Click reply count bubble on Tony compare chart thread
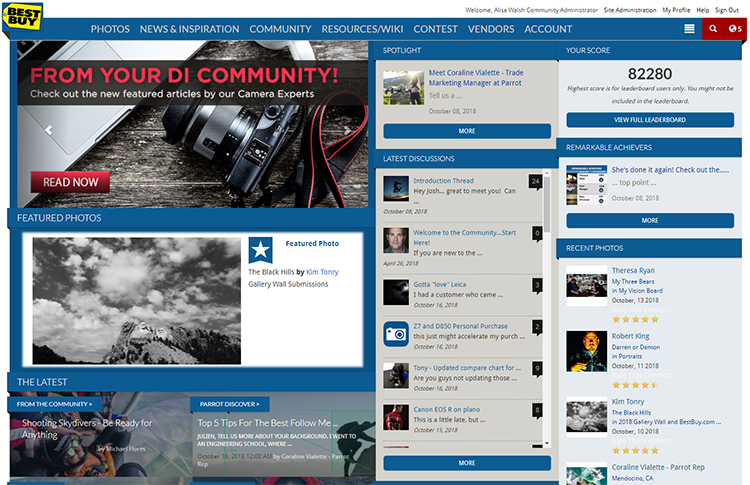The height and width of the screenshot is (485, 750). click(x=537, y=369)
